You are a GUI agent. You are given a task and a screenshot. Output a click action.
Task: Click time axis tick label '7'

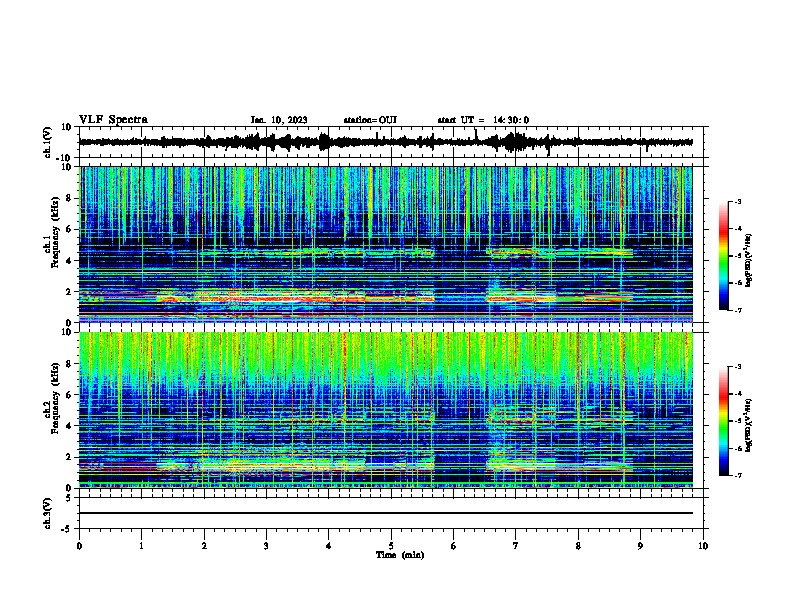point(516,545)
